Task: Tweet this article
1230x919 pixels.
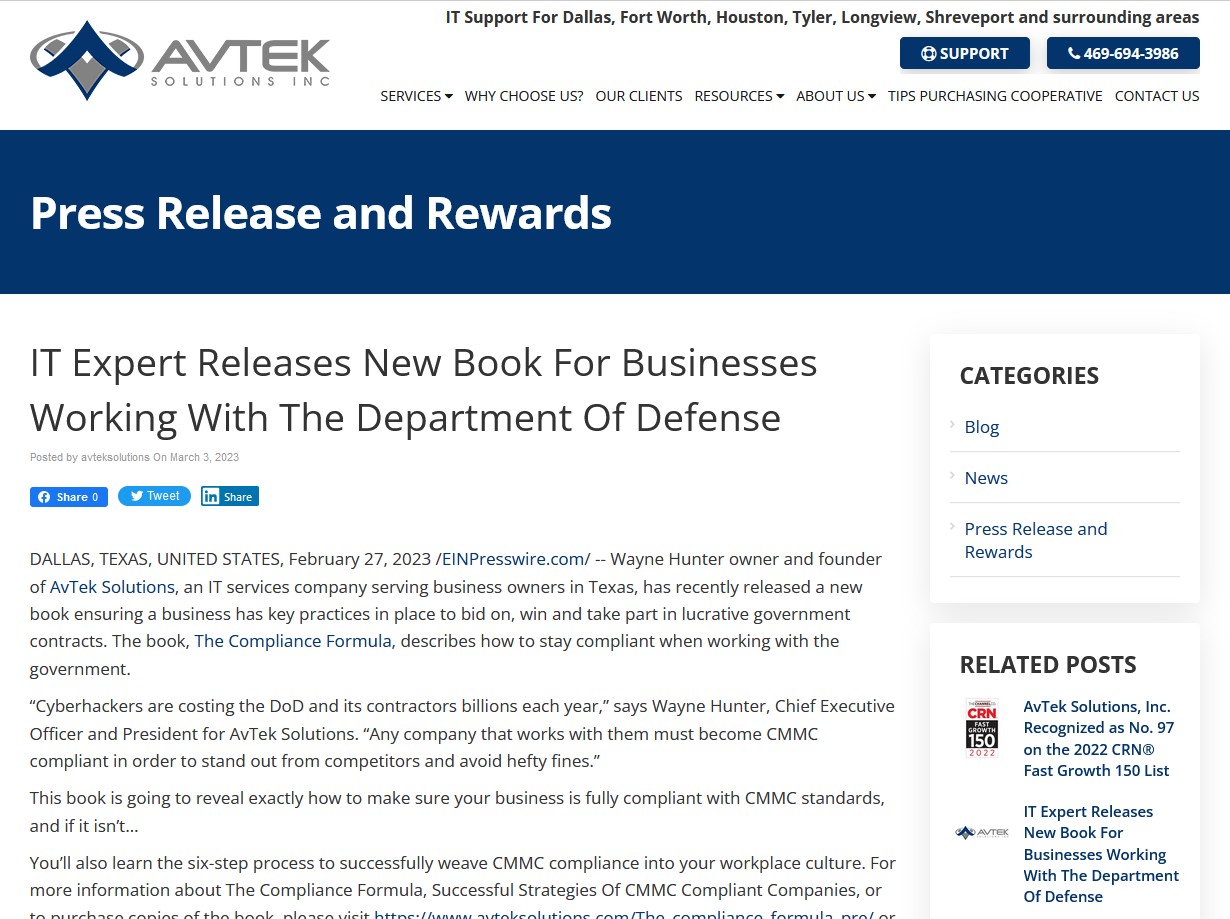Action: [154, 496]
